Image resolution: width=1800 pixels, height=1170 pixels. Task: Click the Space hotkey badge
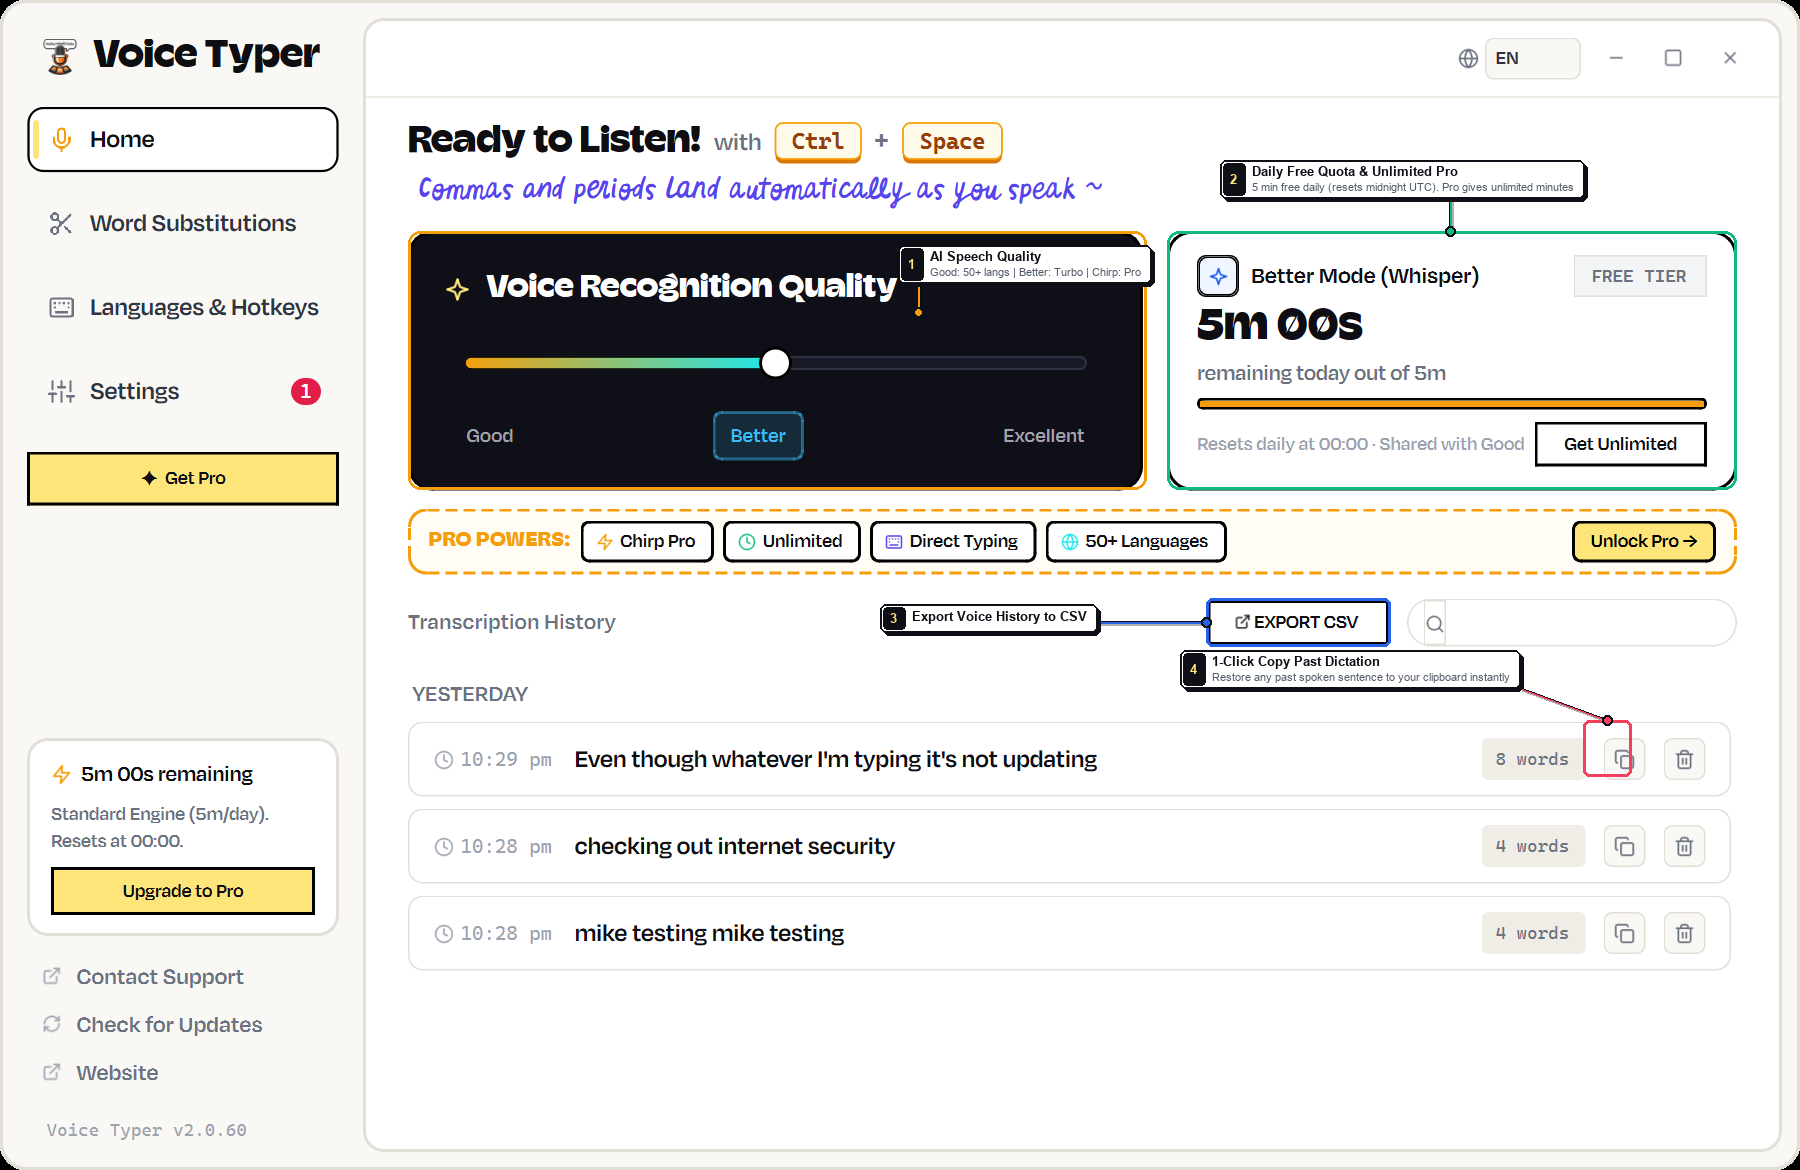pyautogui.click(x=952, y=142)
